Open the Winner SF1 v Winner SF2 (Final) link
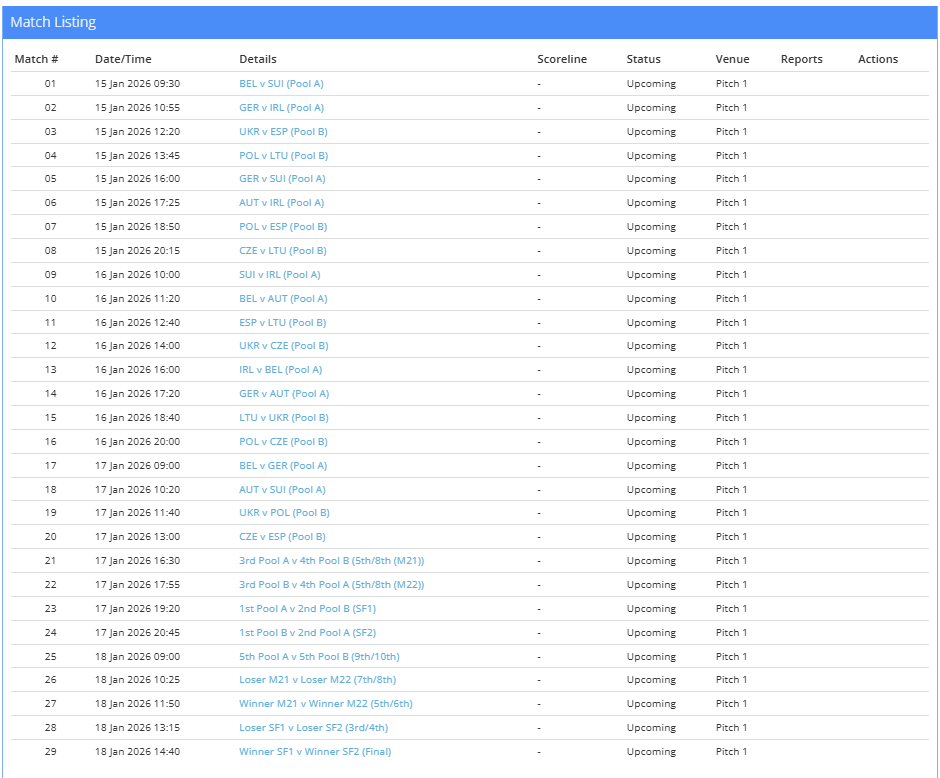940x778 pixels. [315, 752]
